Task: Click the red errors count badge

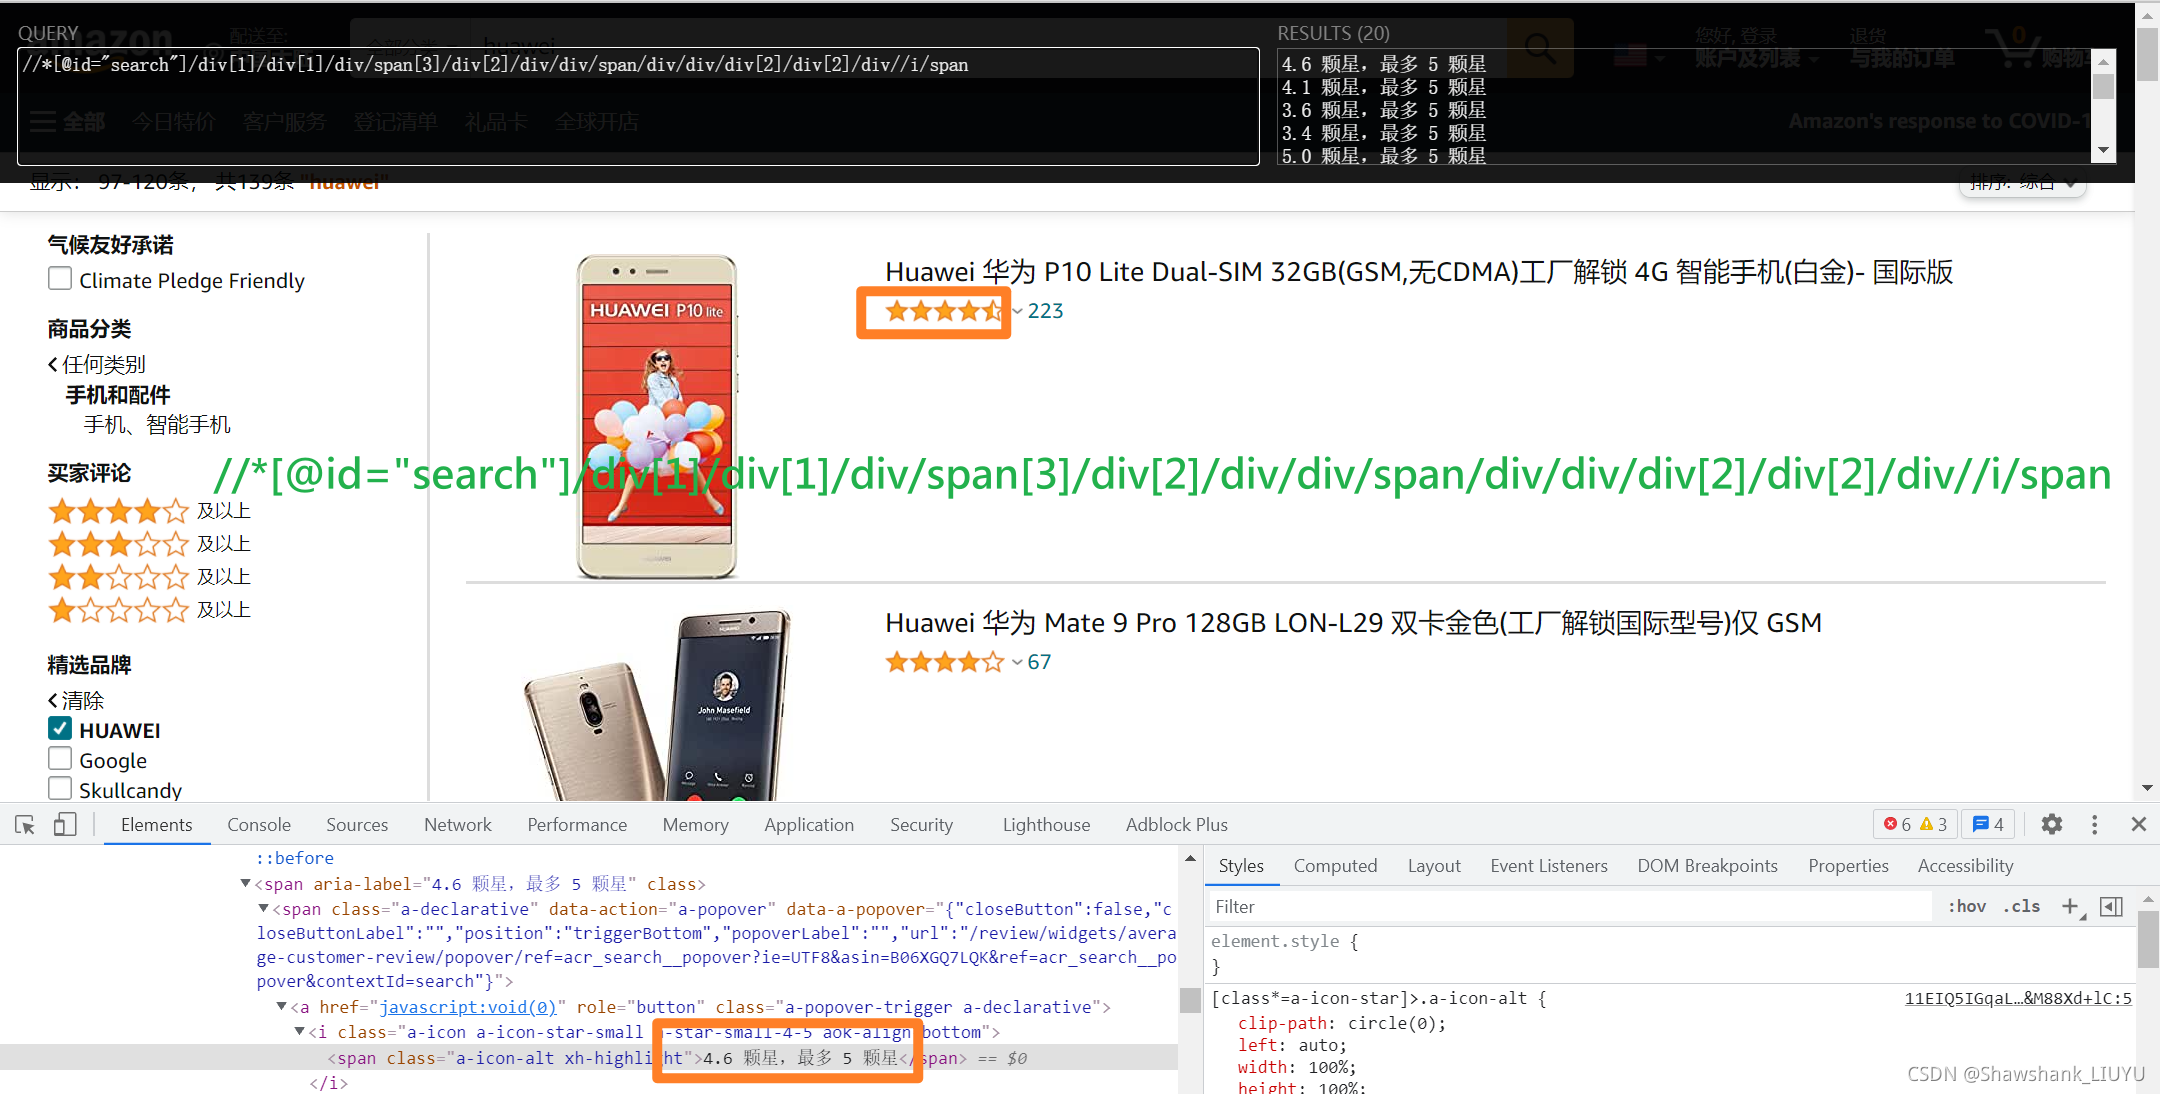Action: 1898,824
